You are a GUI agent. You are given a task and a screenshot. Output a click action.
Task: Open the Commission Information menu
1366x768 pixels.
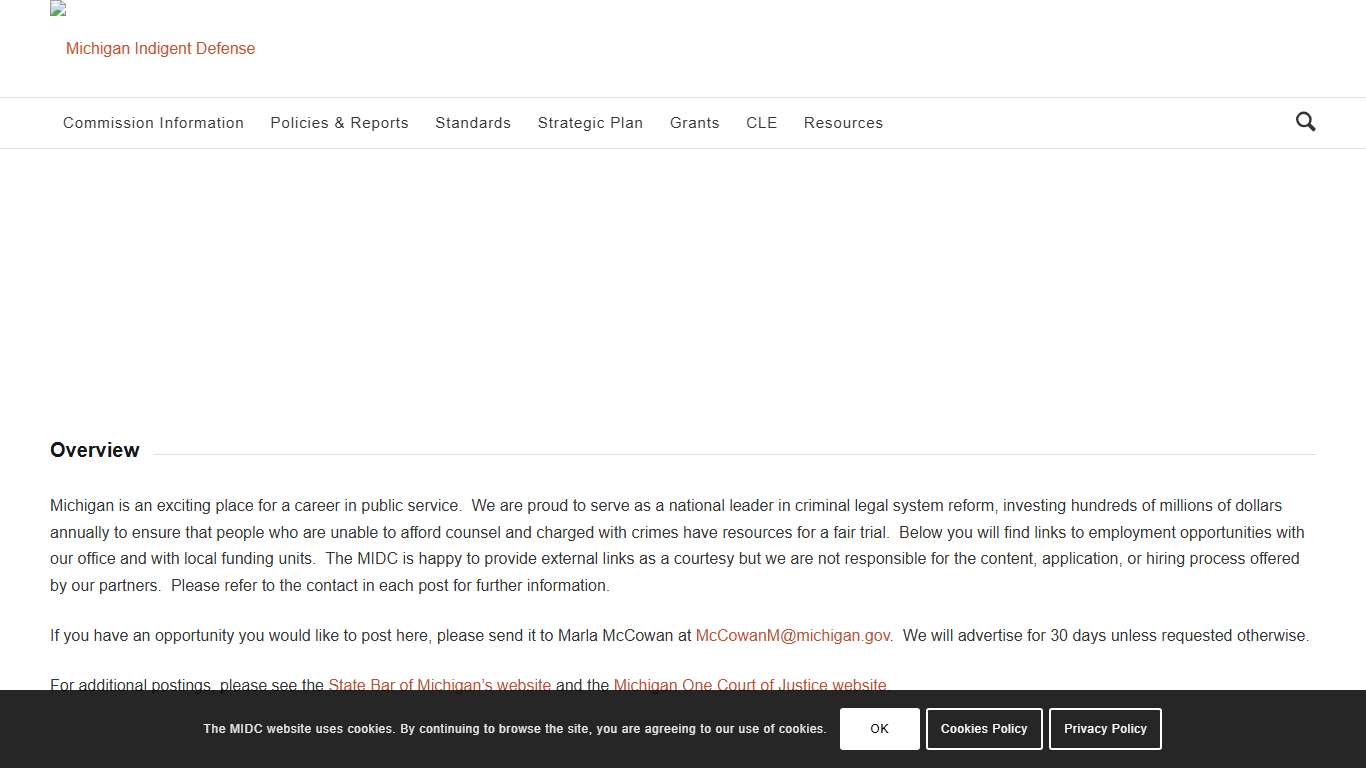click(153, 123)
